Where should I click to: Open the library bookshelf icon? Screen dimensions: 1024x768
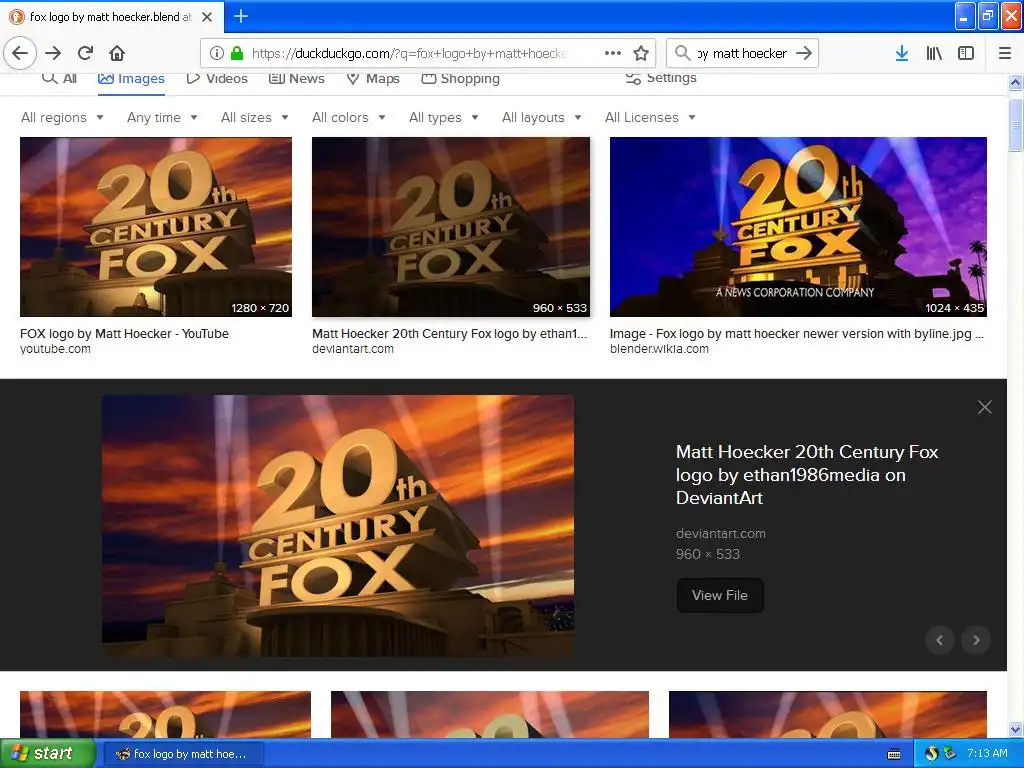(934, 53)
